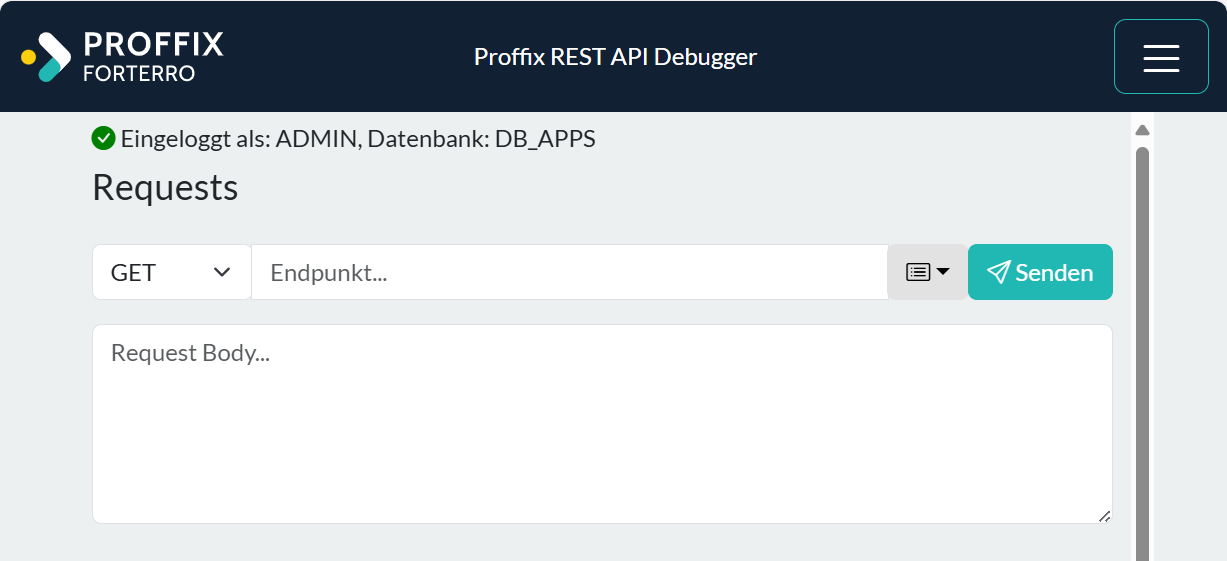Click the Request Body resize handle
Viewport: 1227px width, 561px height.
pos(1104,516)
